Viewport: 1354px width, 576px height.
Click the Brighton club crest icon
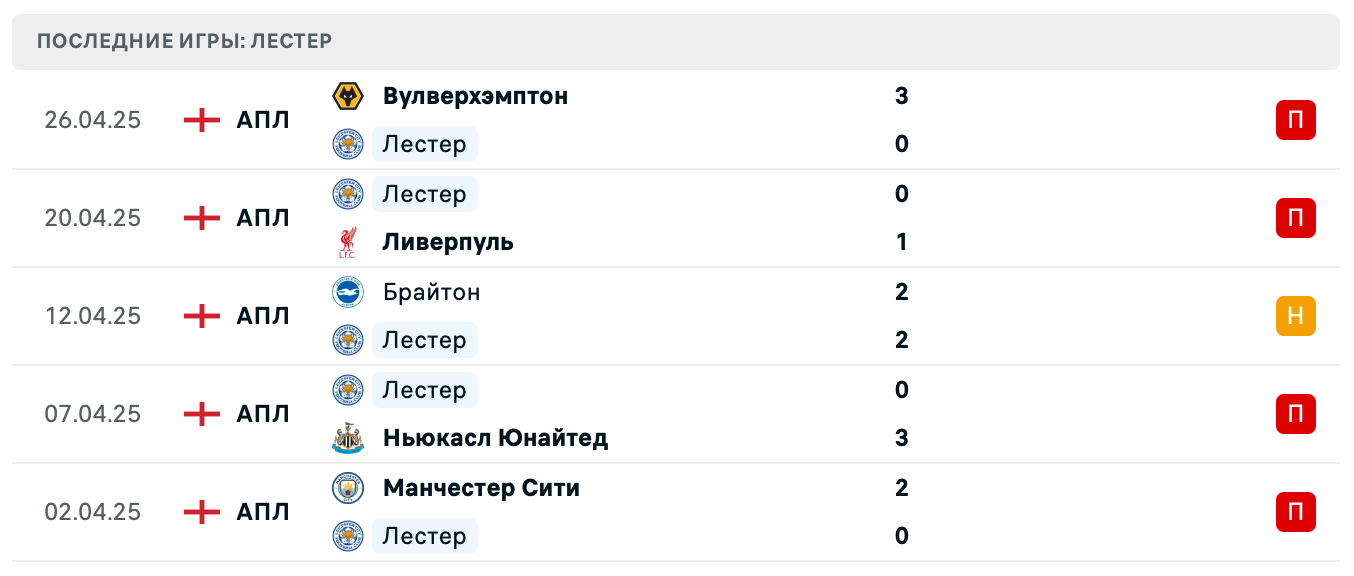tap(347, 292)
